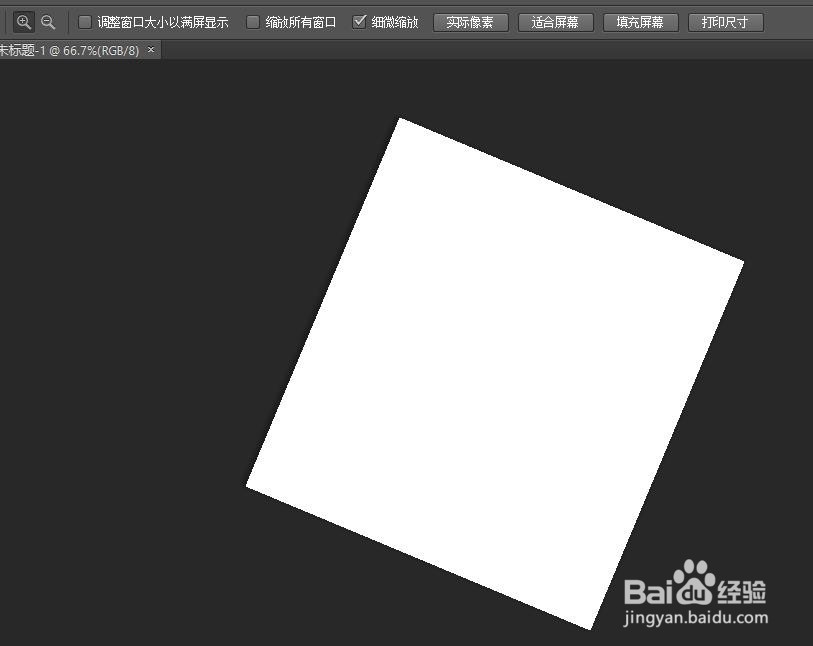Viewport: 813px width, 646px height.
Task: Select the Zoom In magnifier icon
Action: coord(23,21)
